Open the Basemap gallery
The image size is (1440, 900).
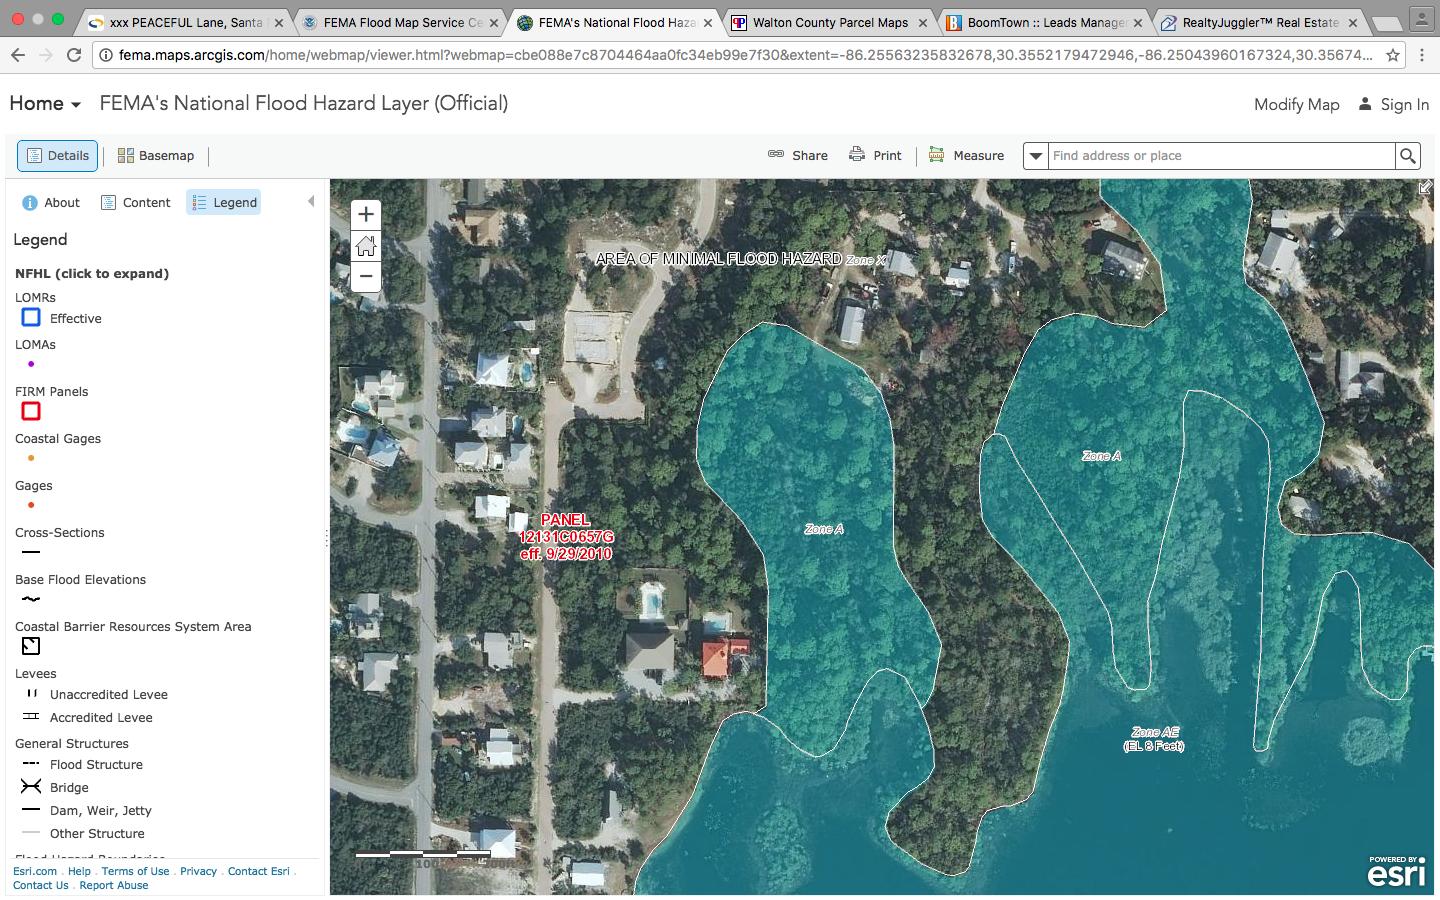click(x=156, y=155)
